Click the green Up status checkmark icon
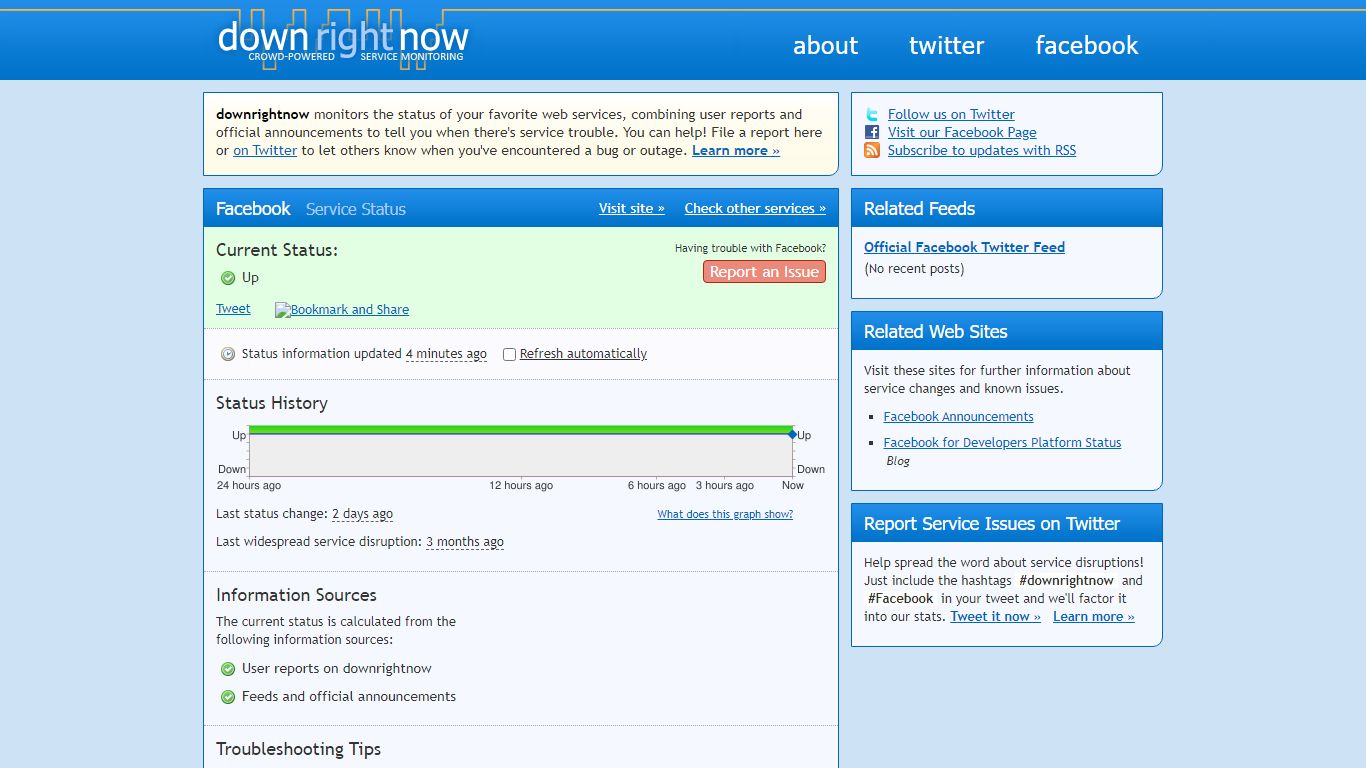This screenshot has height=768, width=1366. pos(228,278)
